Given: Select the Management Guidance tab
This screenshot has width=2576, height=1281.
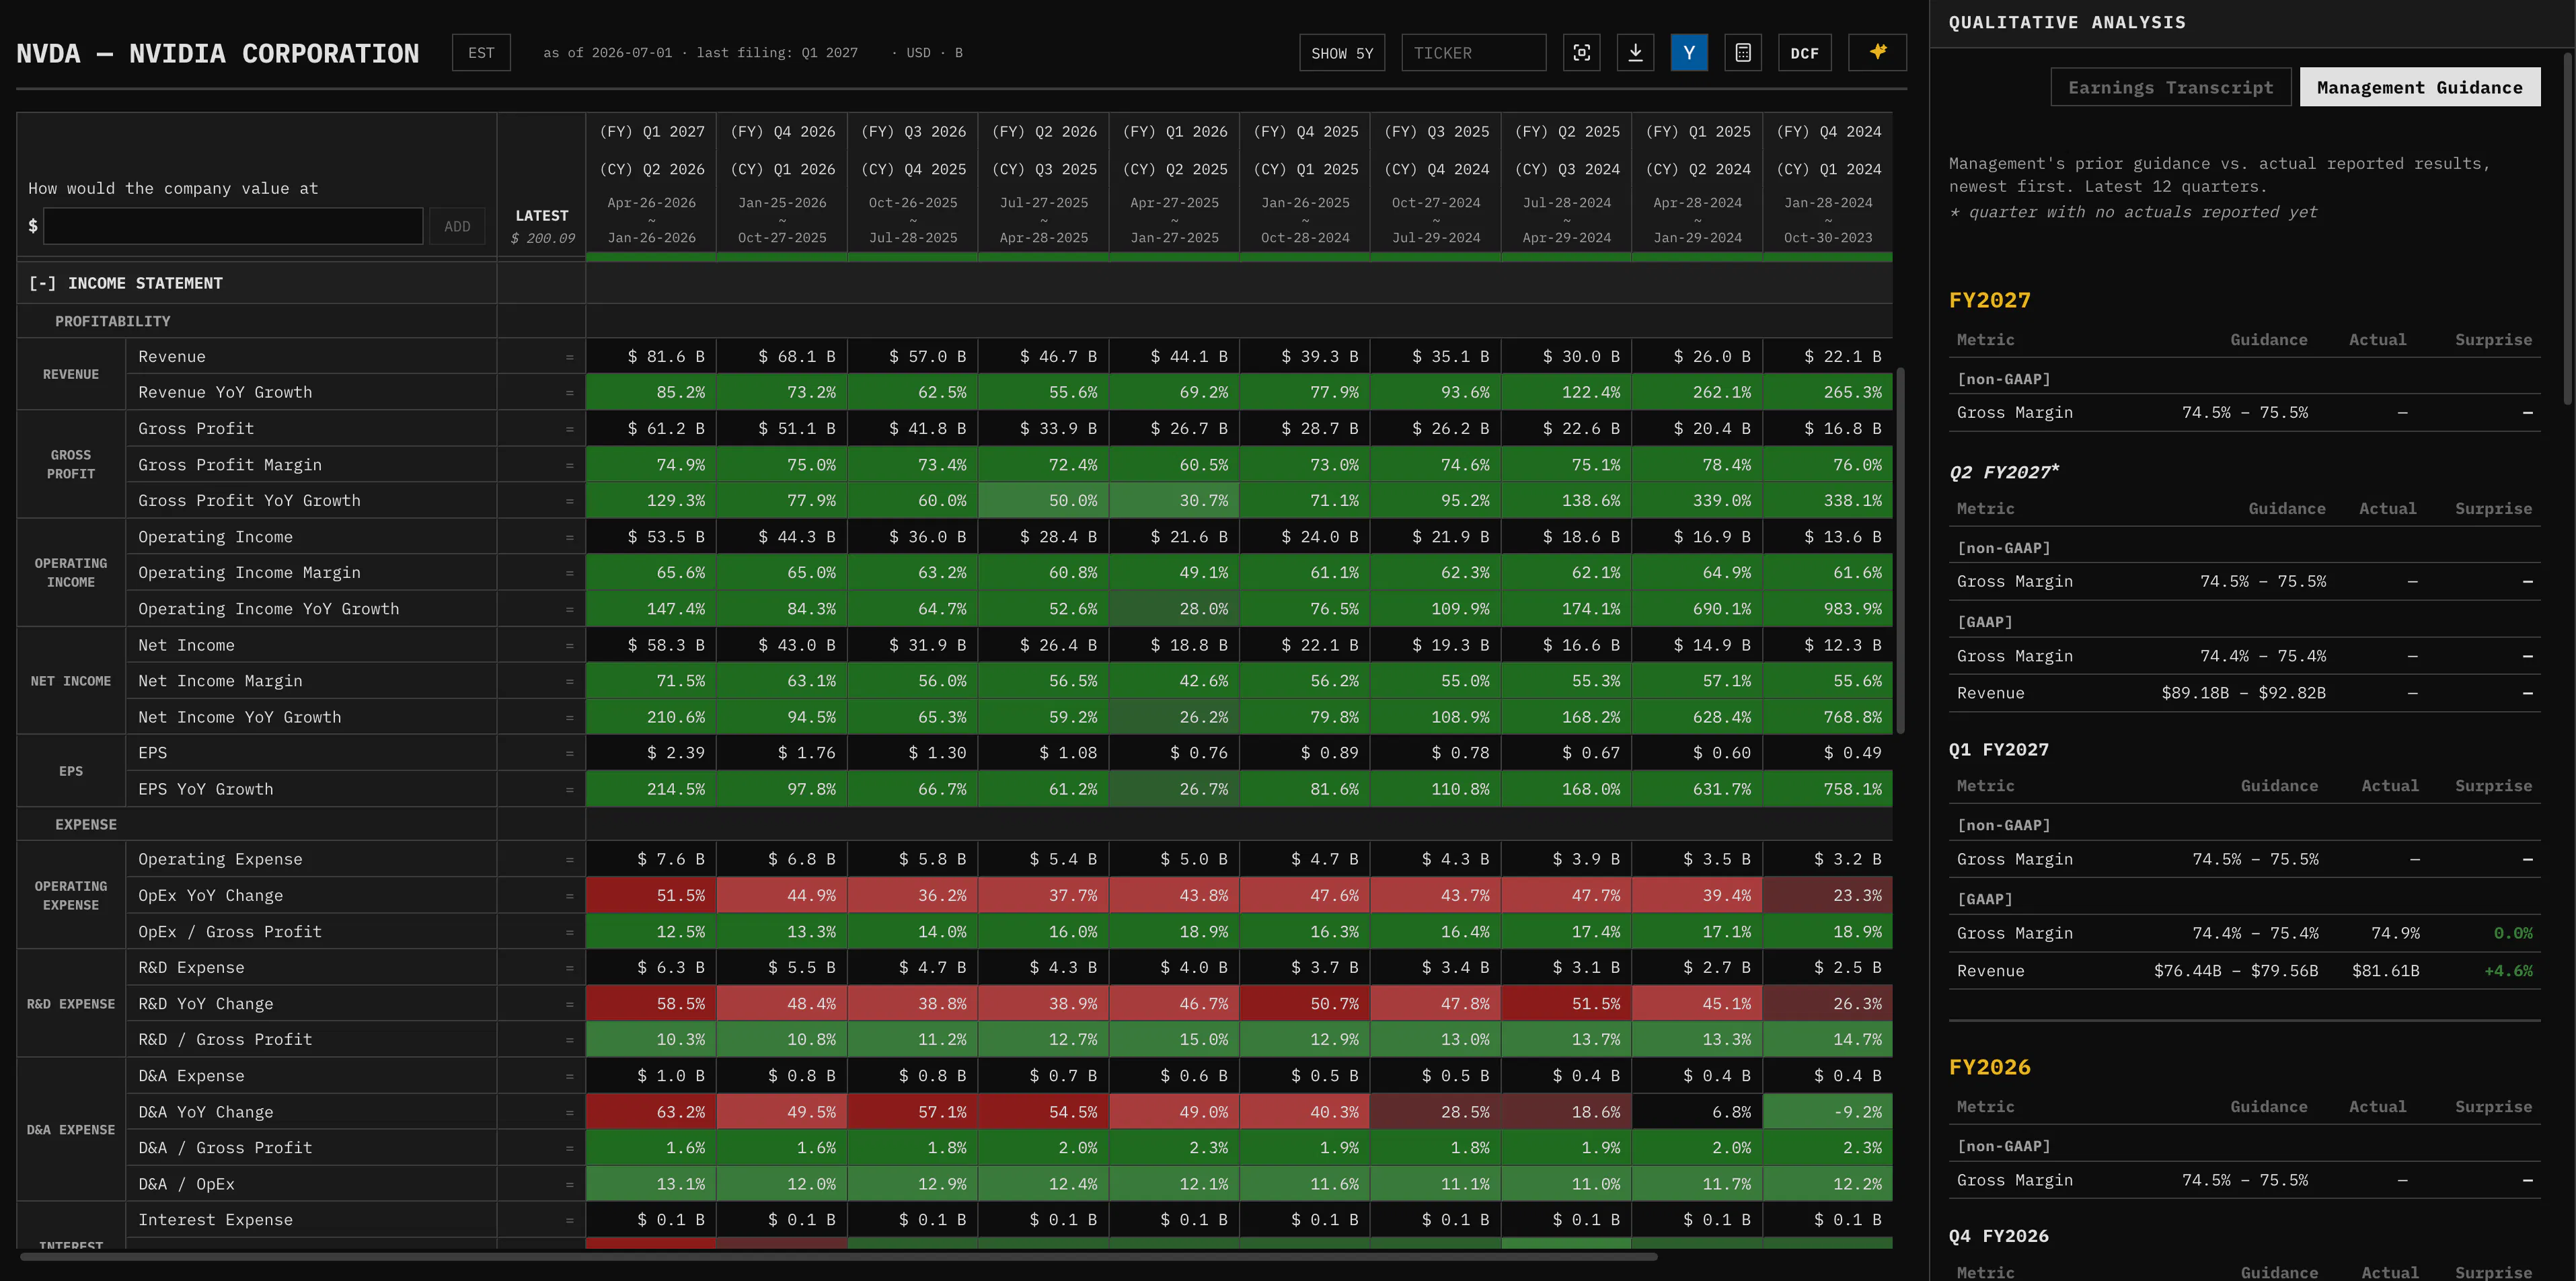Looking at the screenshot, I should click(x=2419, y=87).
